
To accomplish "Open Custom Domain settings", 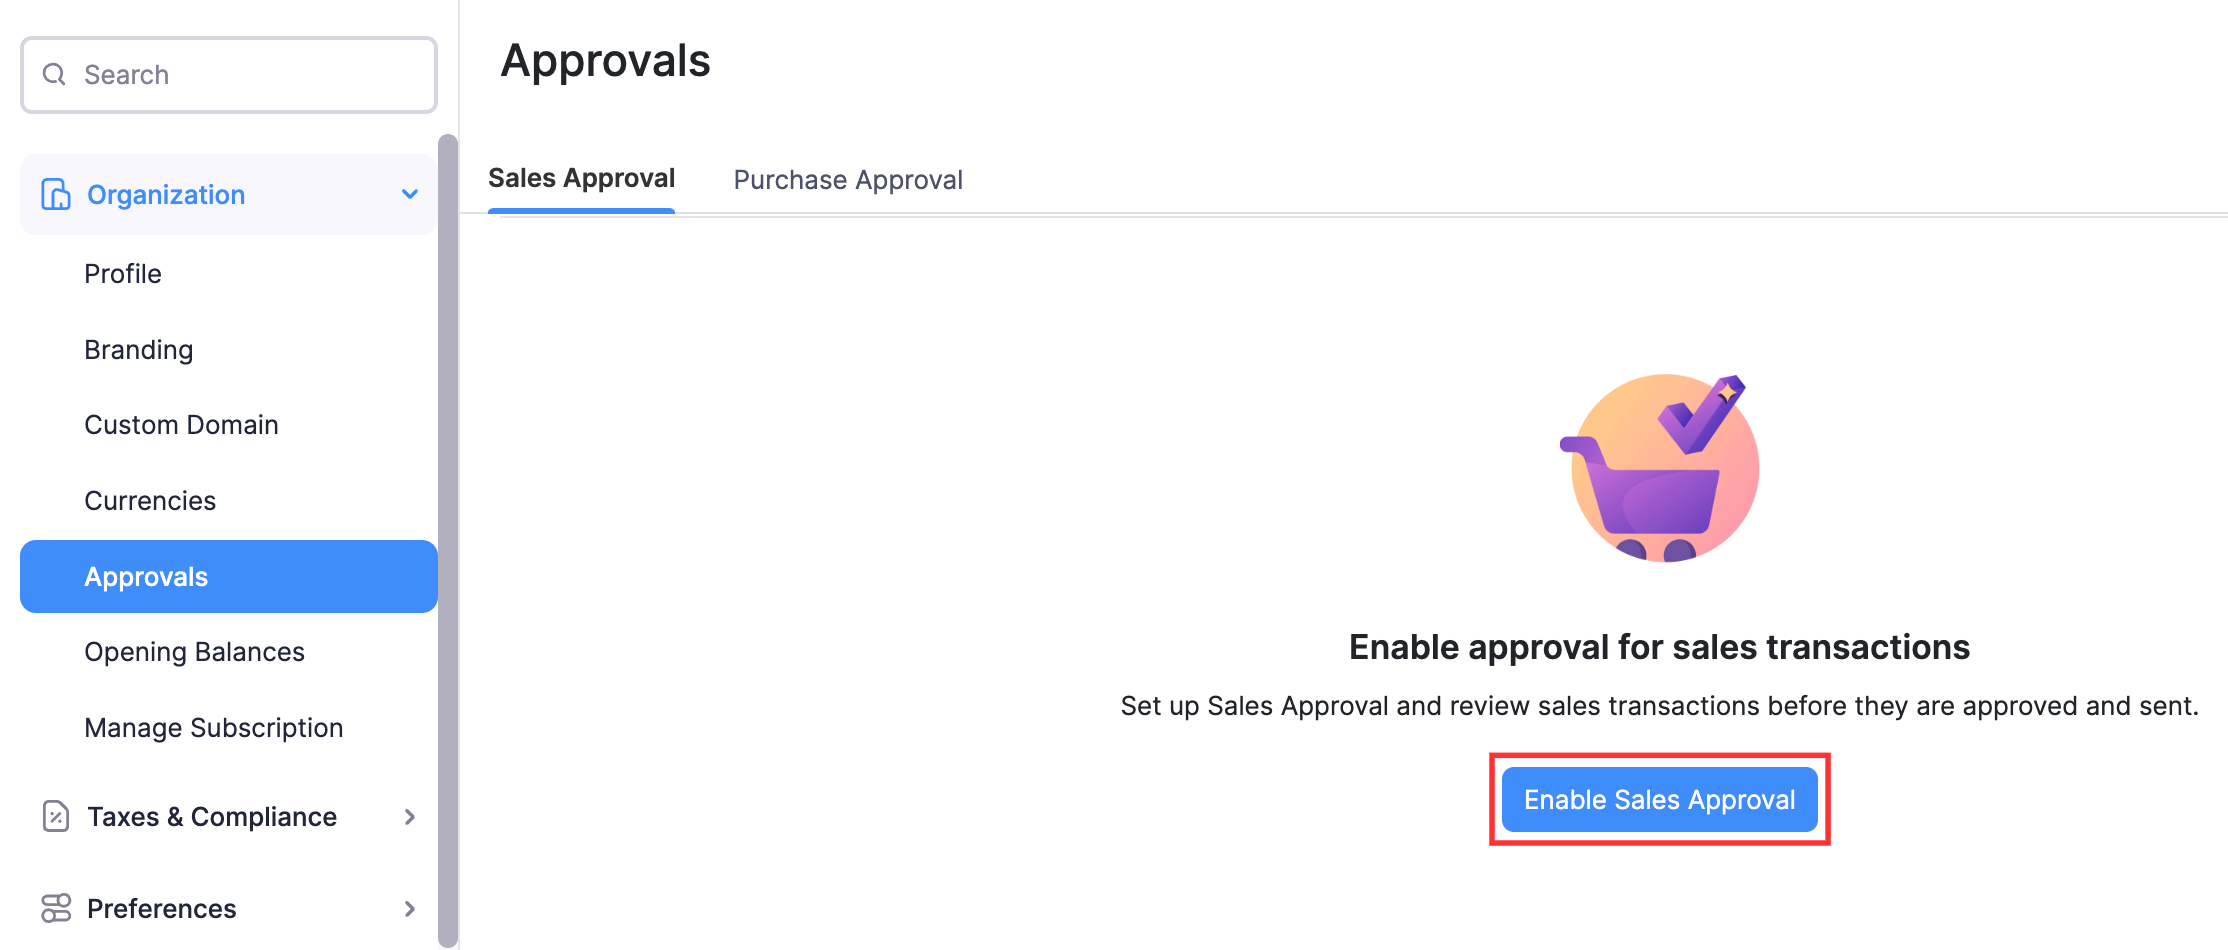I will tap(181, 424).
